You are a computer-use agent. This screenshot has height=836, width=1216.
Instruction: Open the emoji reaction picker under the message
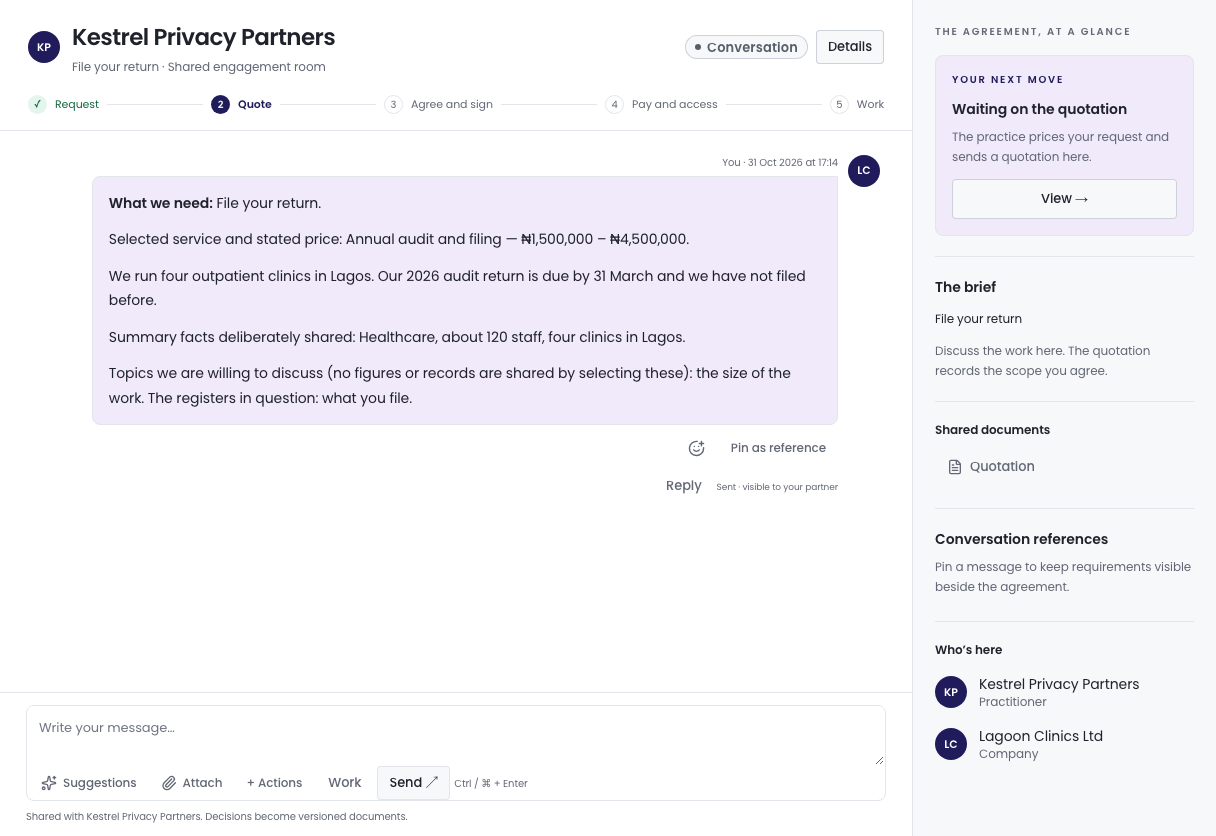click(697, 448)
